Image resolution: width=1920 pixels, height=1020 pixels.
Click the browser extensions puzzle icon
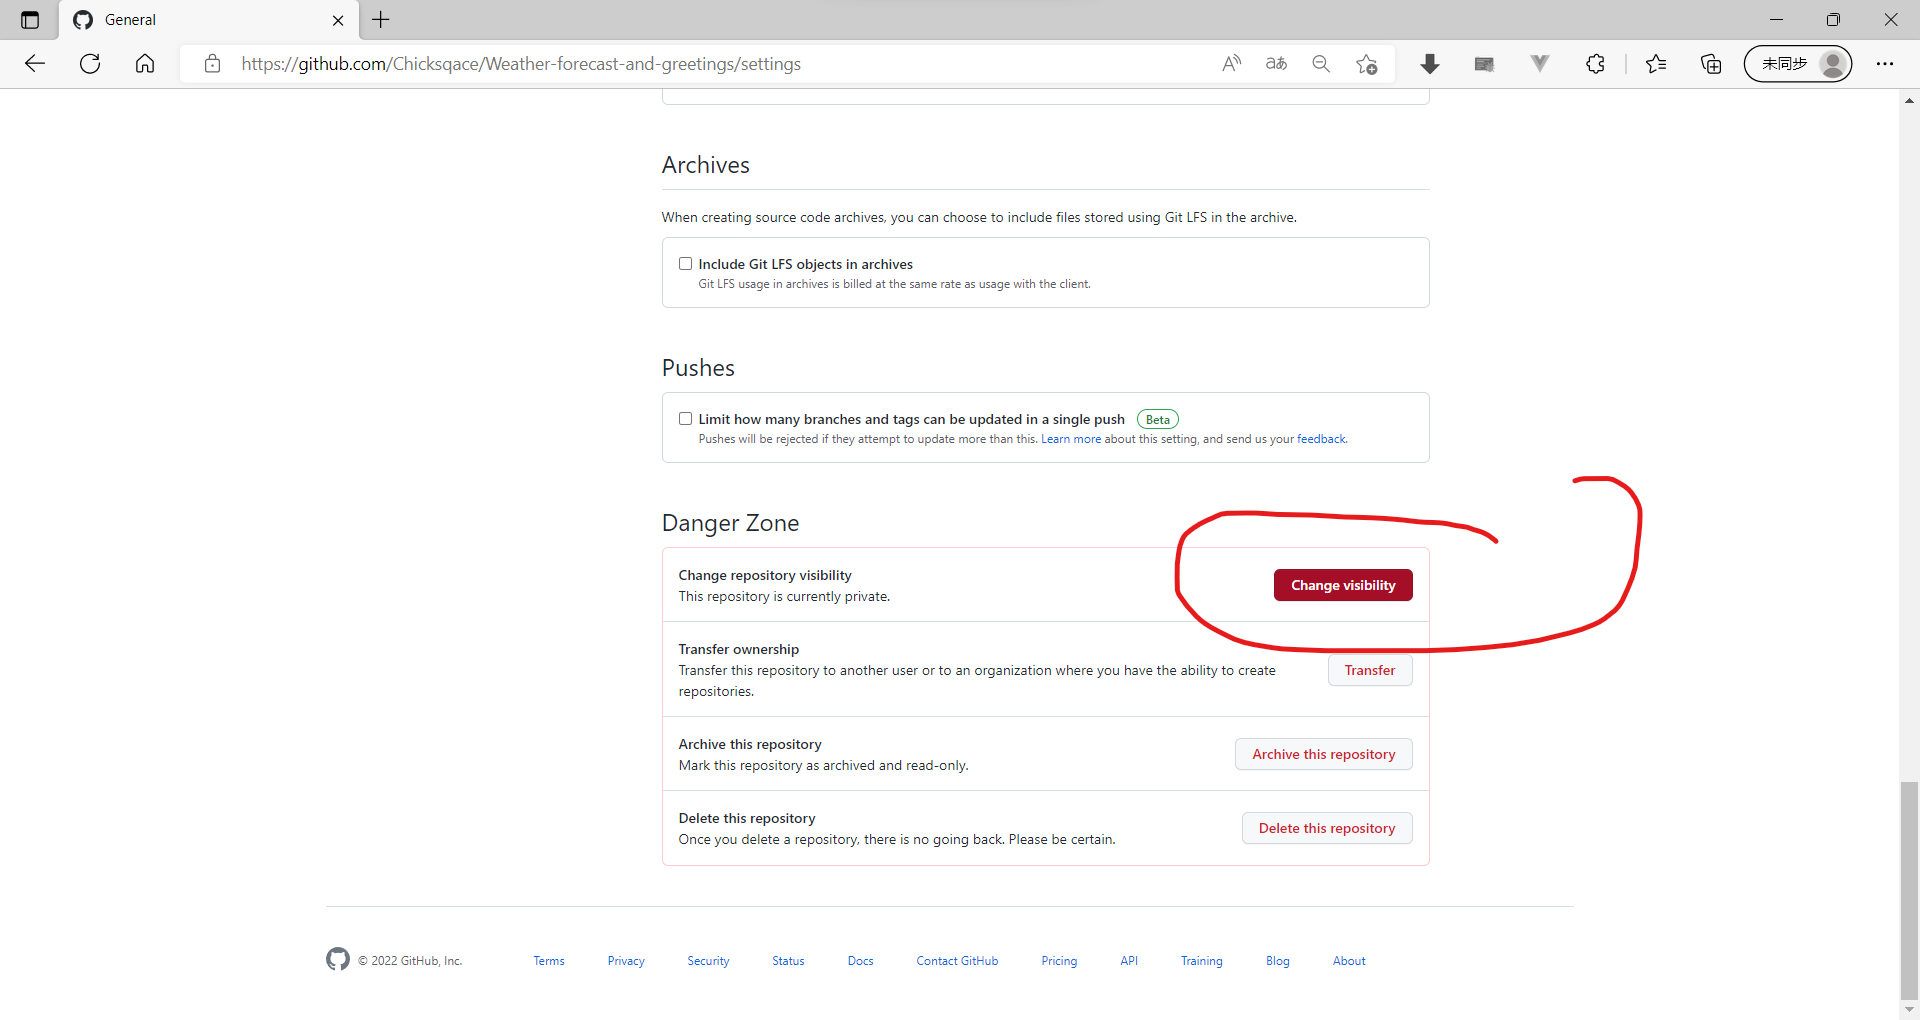1595,63
